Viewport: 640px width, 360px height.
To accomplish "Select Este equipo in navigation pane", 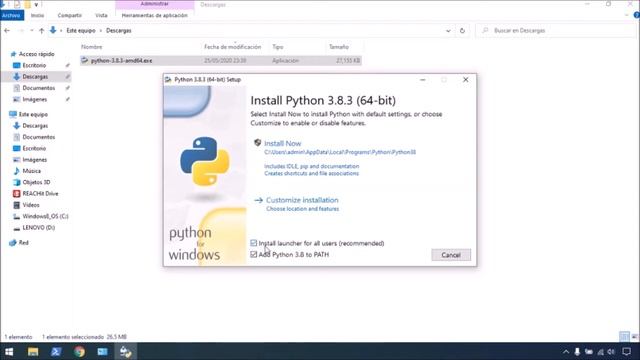I will [x=33, y=114].
